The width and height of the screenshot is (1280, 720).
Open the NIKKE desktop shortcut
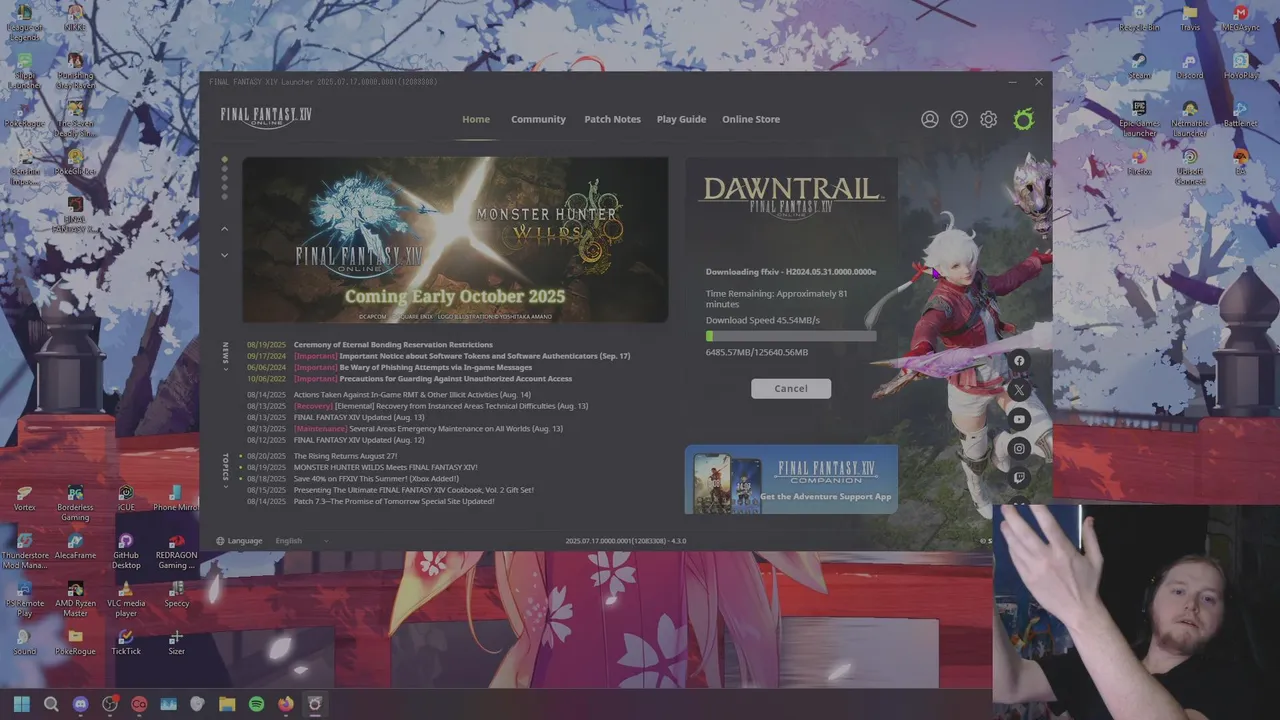(75, 19)
